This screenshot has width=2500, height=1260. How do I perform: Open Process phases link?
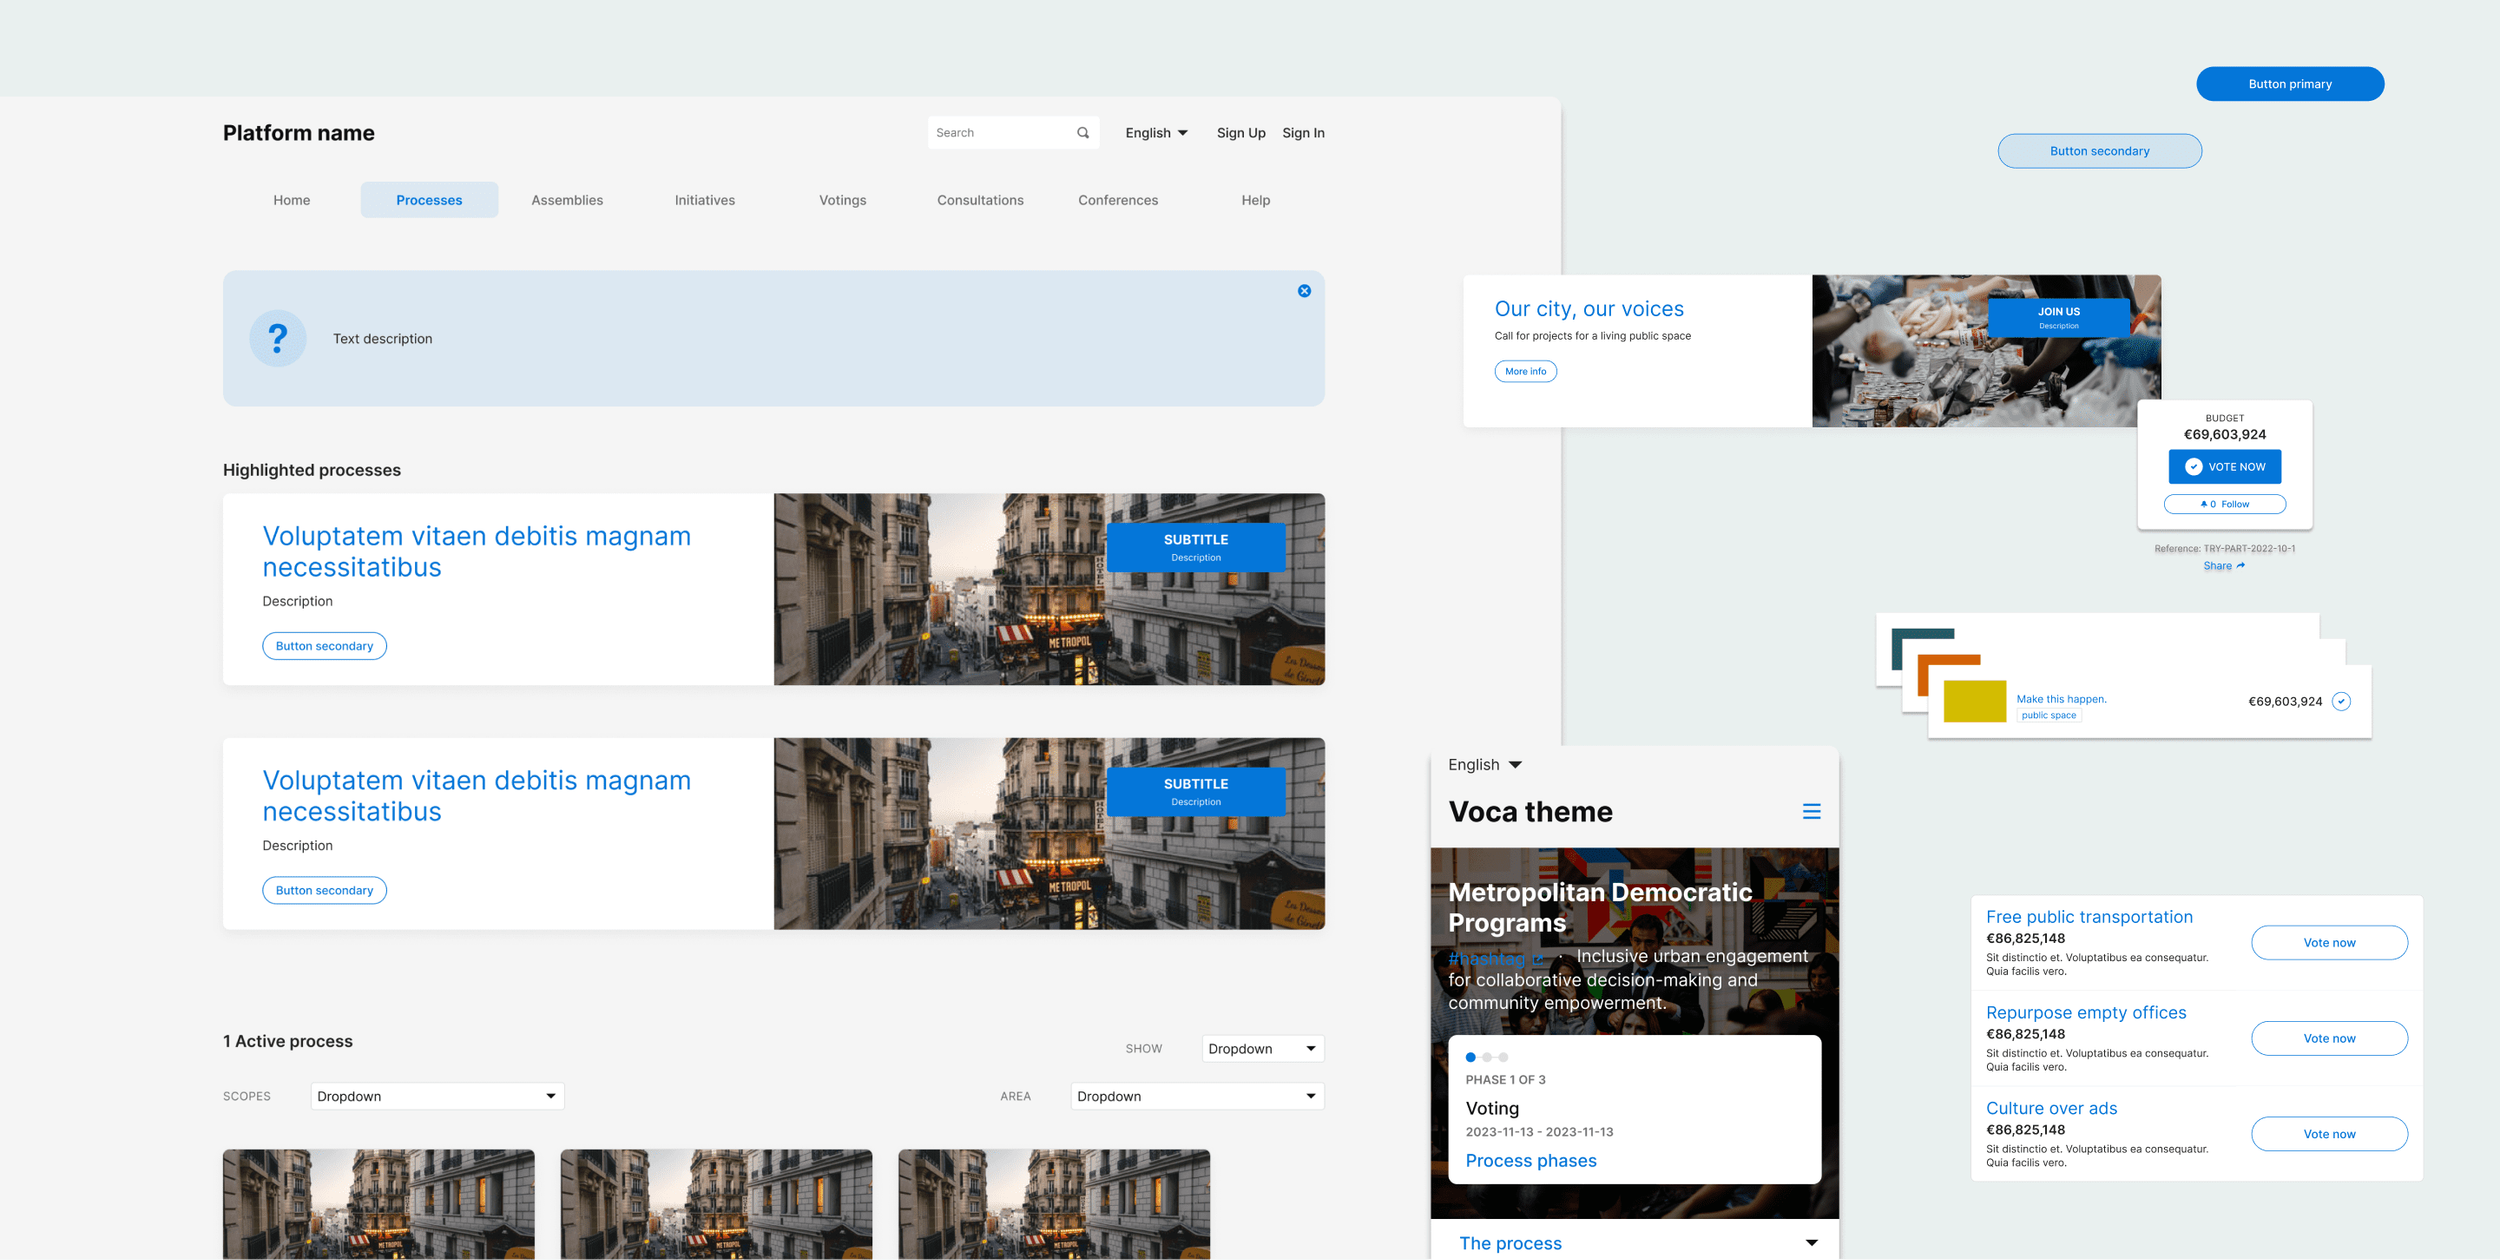[x=1530, y=1160]
